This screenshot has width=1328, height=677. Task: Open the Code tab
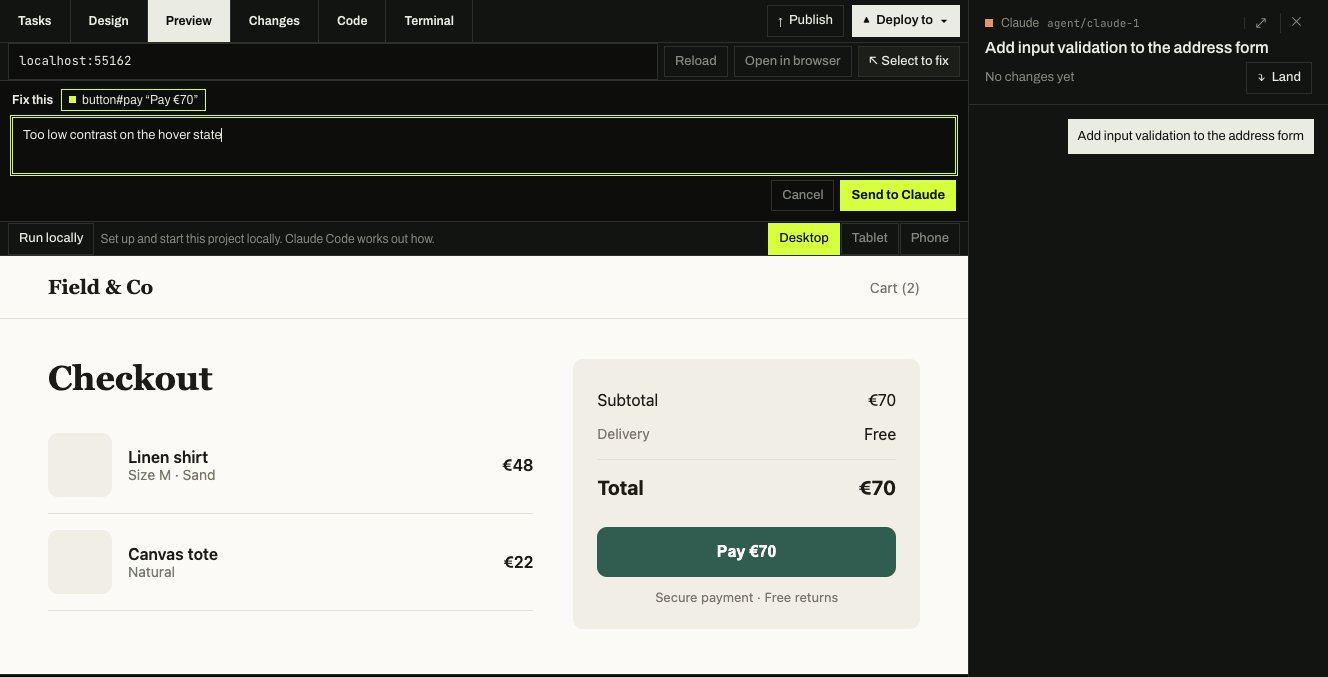click(352, 20)
